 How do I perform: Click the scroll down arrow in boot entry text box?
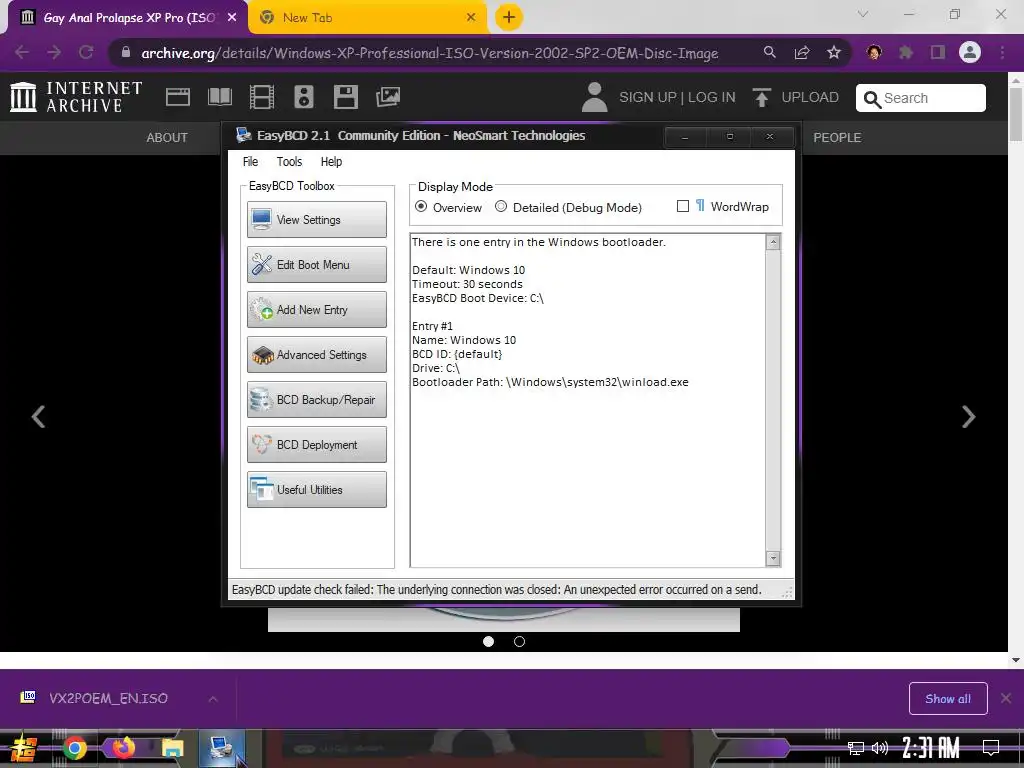tap(773, 558)
